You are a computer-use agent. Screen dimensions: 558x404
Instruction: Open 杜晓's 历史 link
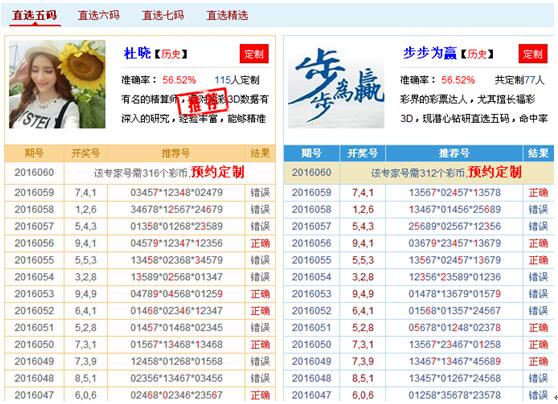point(171,54)
